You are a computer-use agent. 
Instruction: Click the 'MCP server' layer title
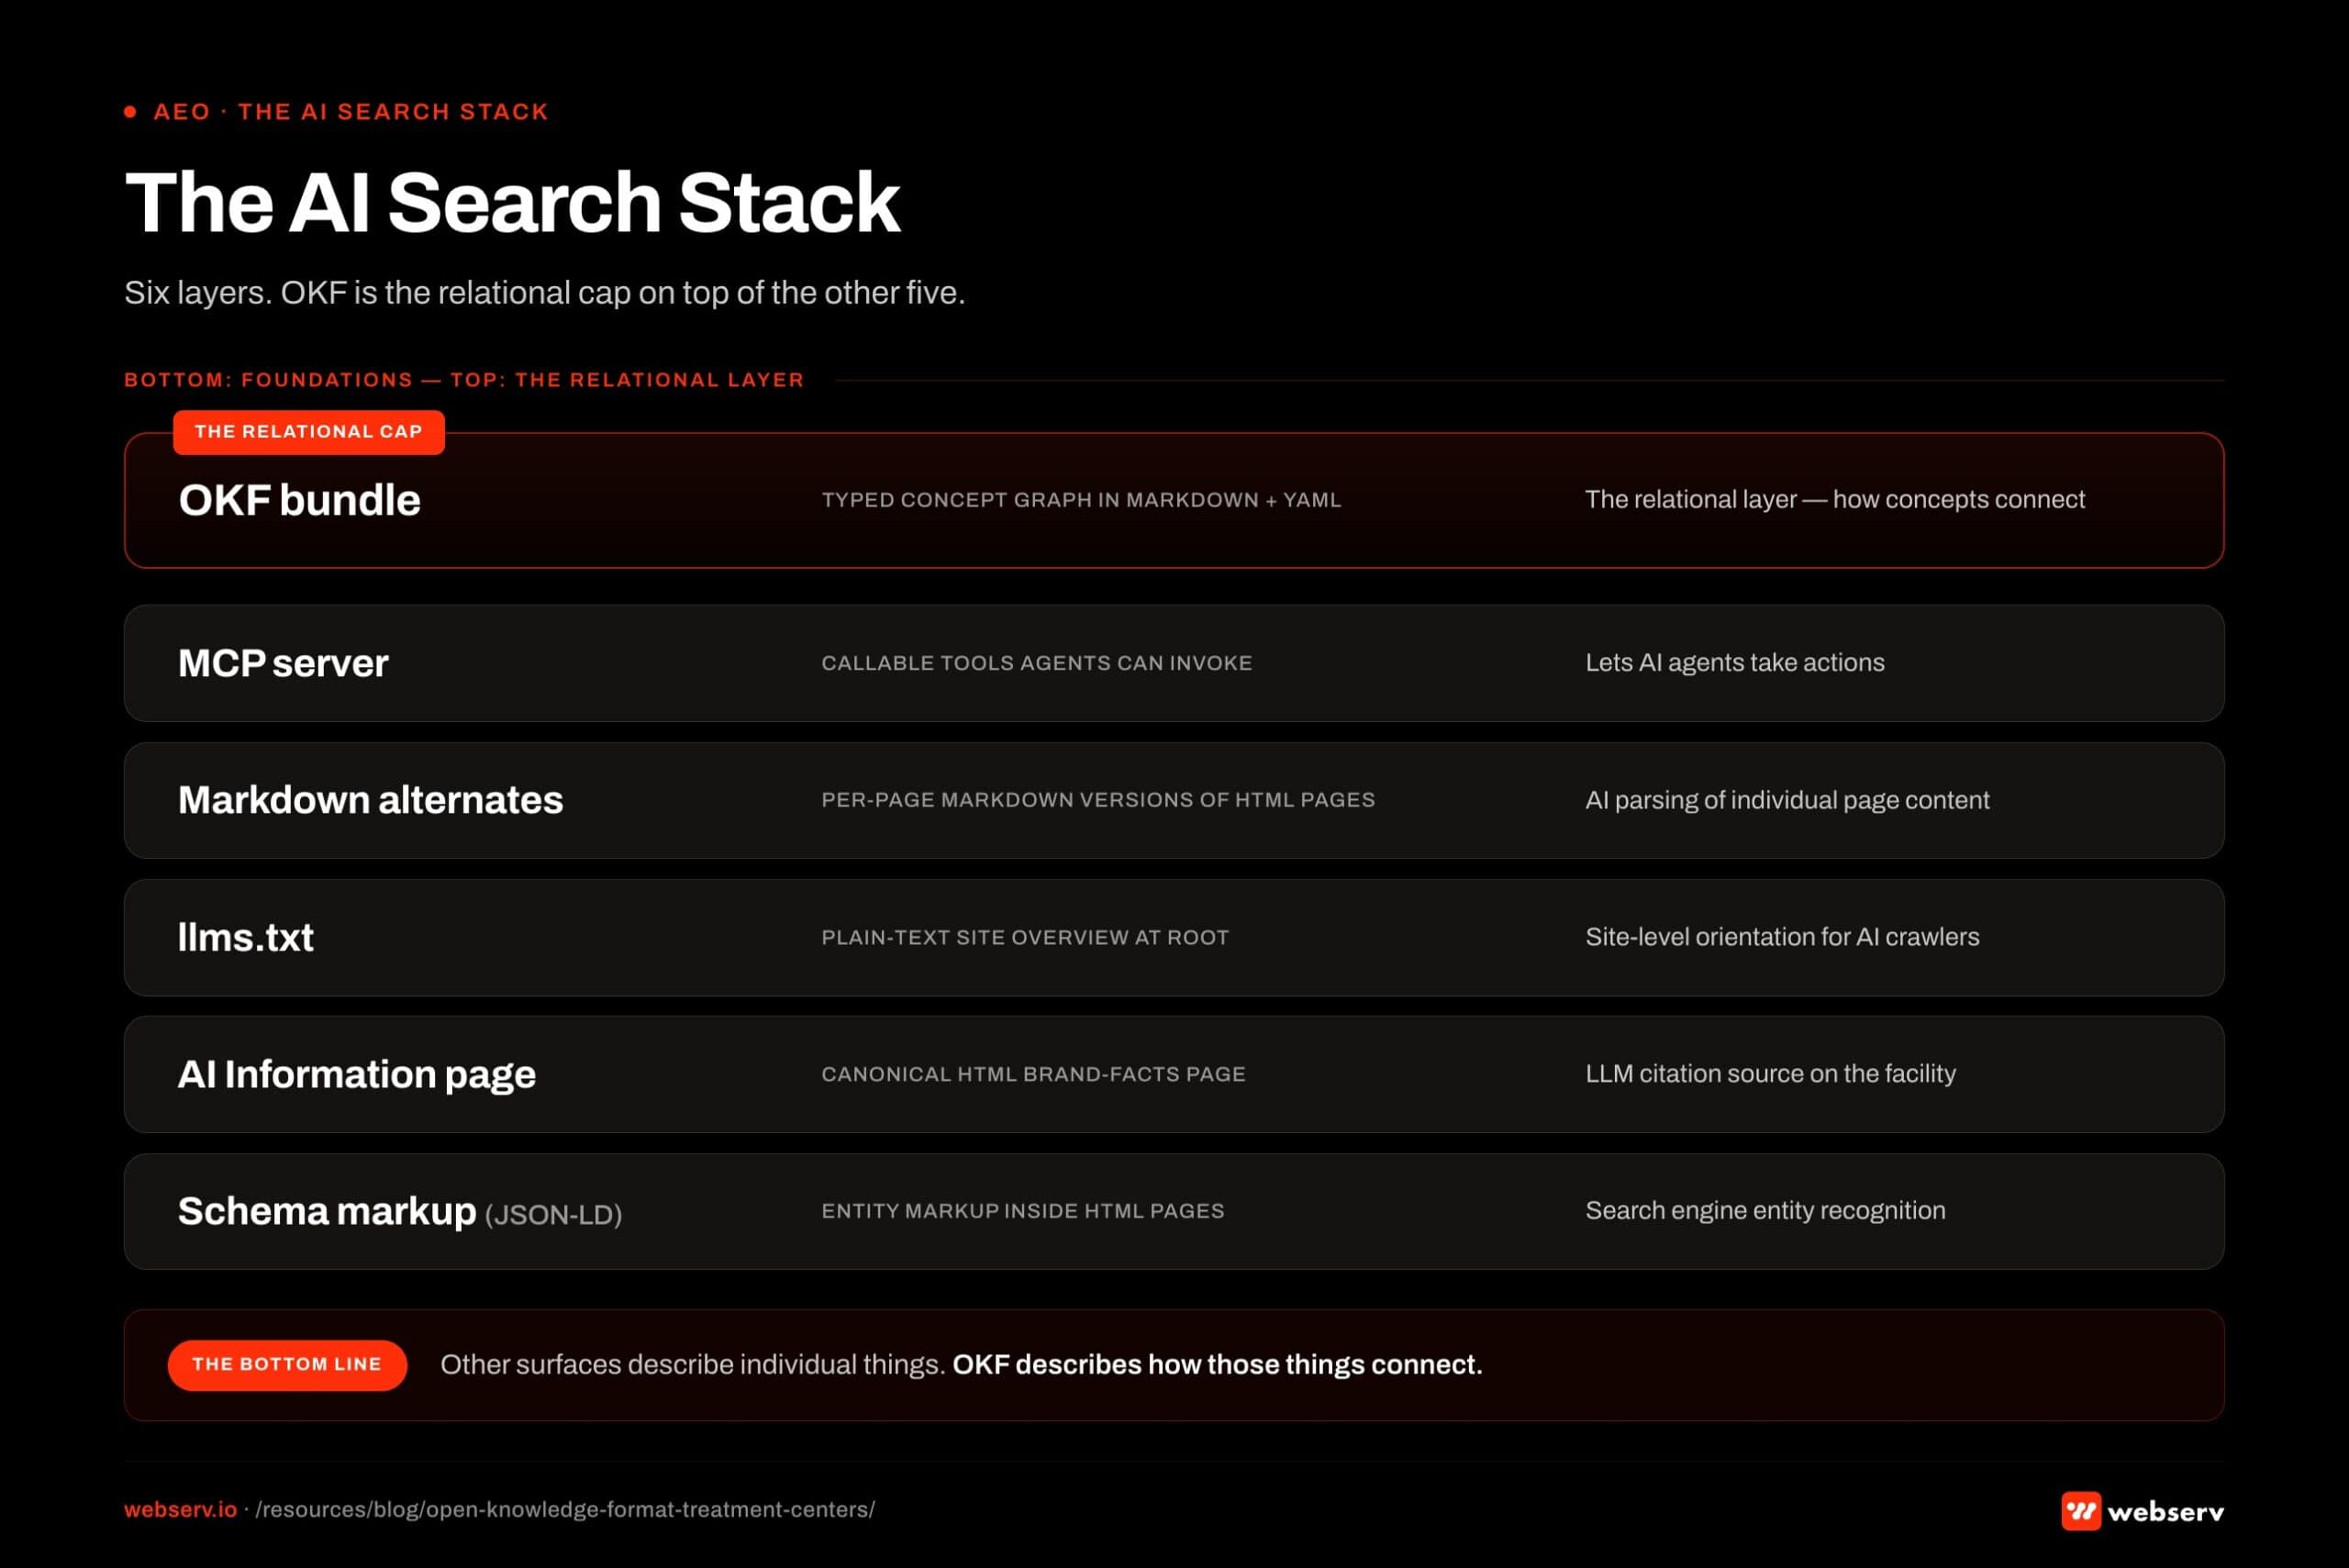pos(283,663)
